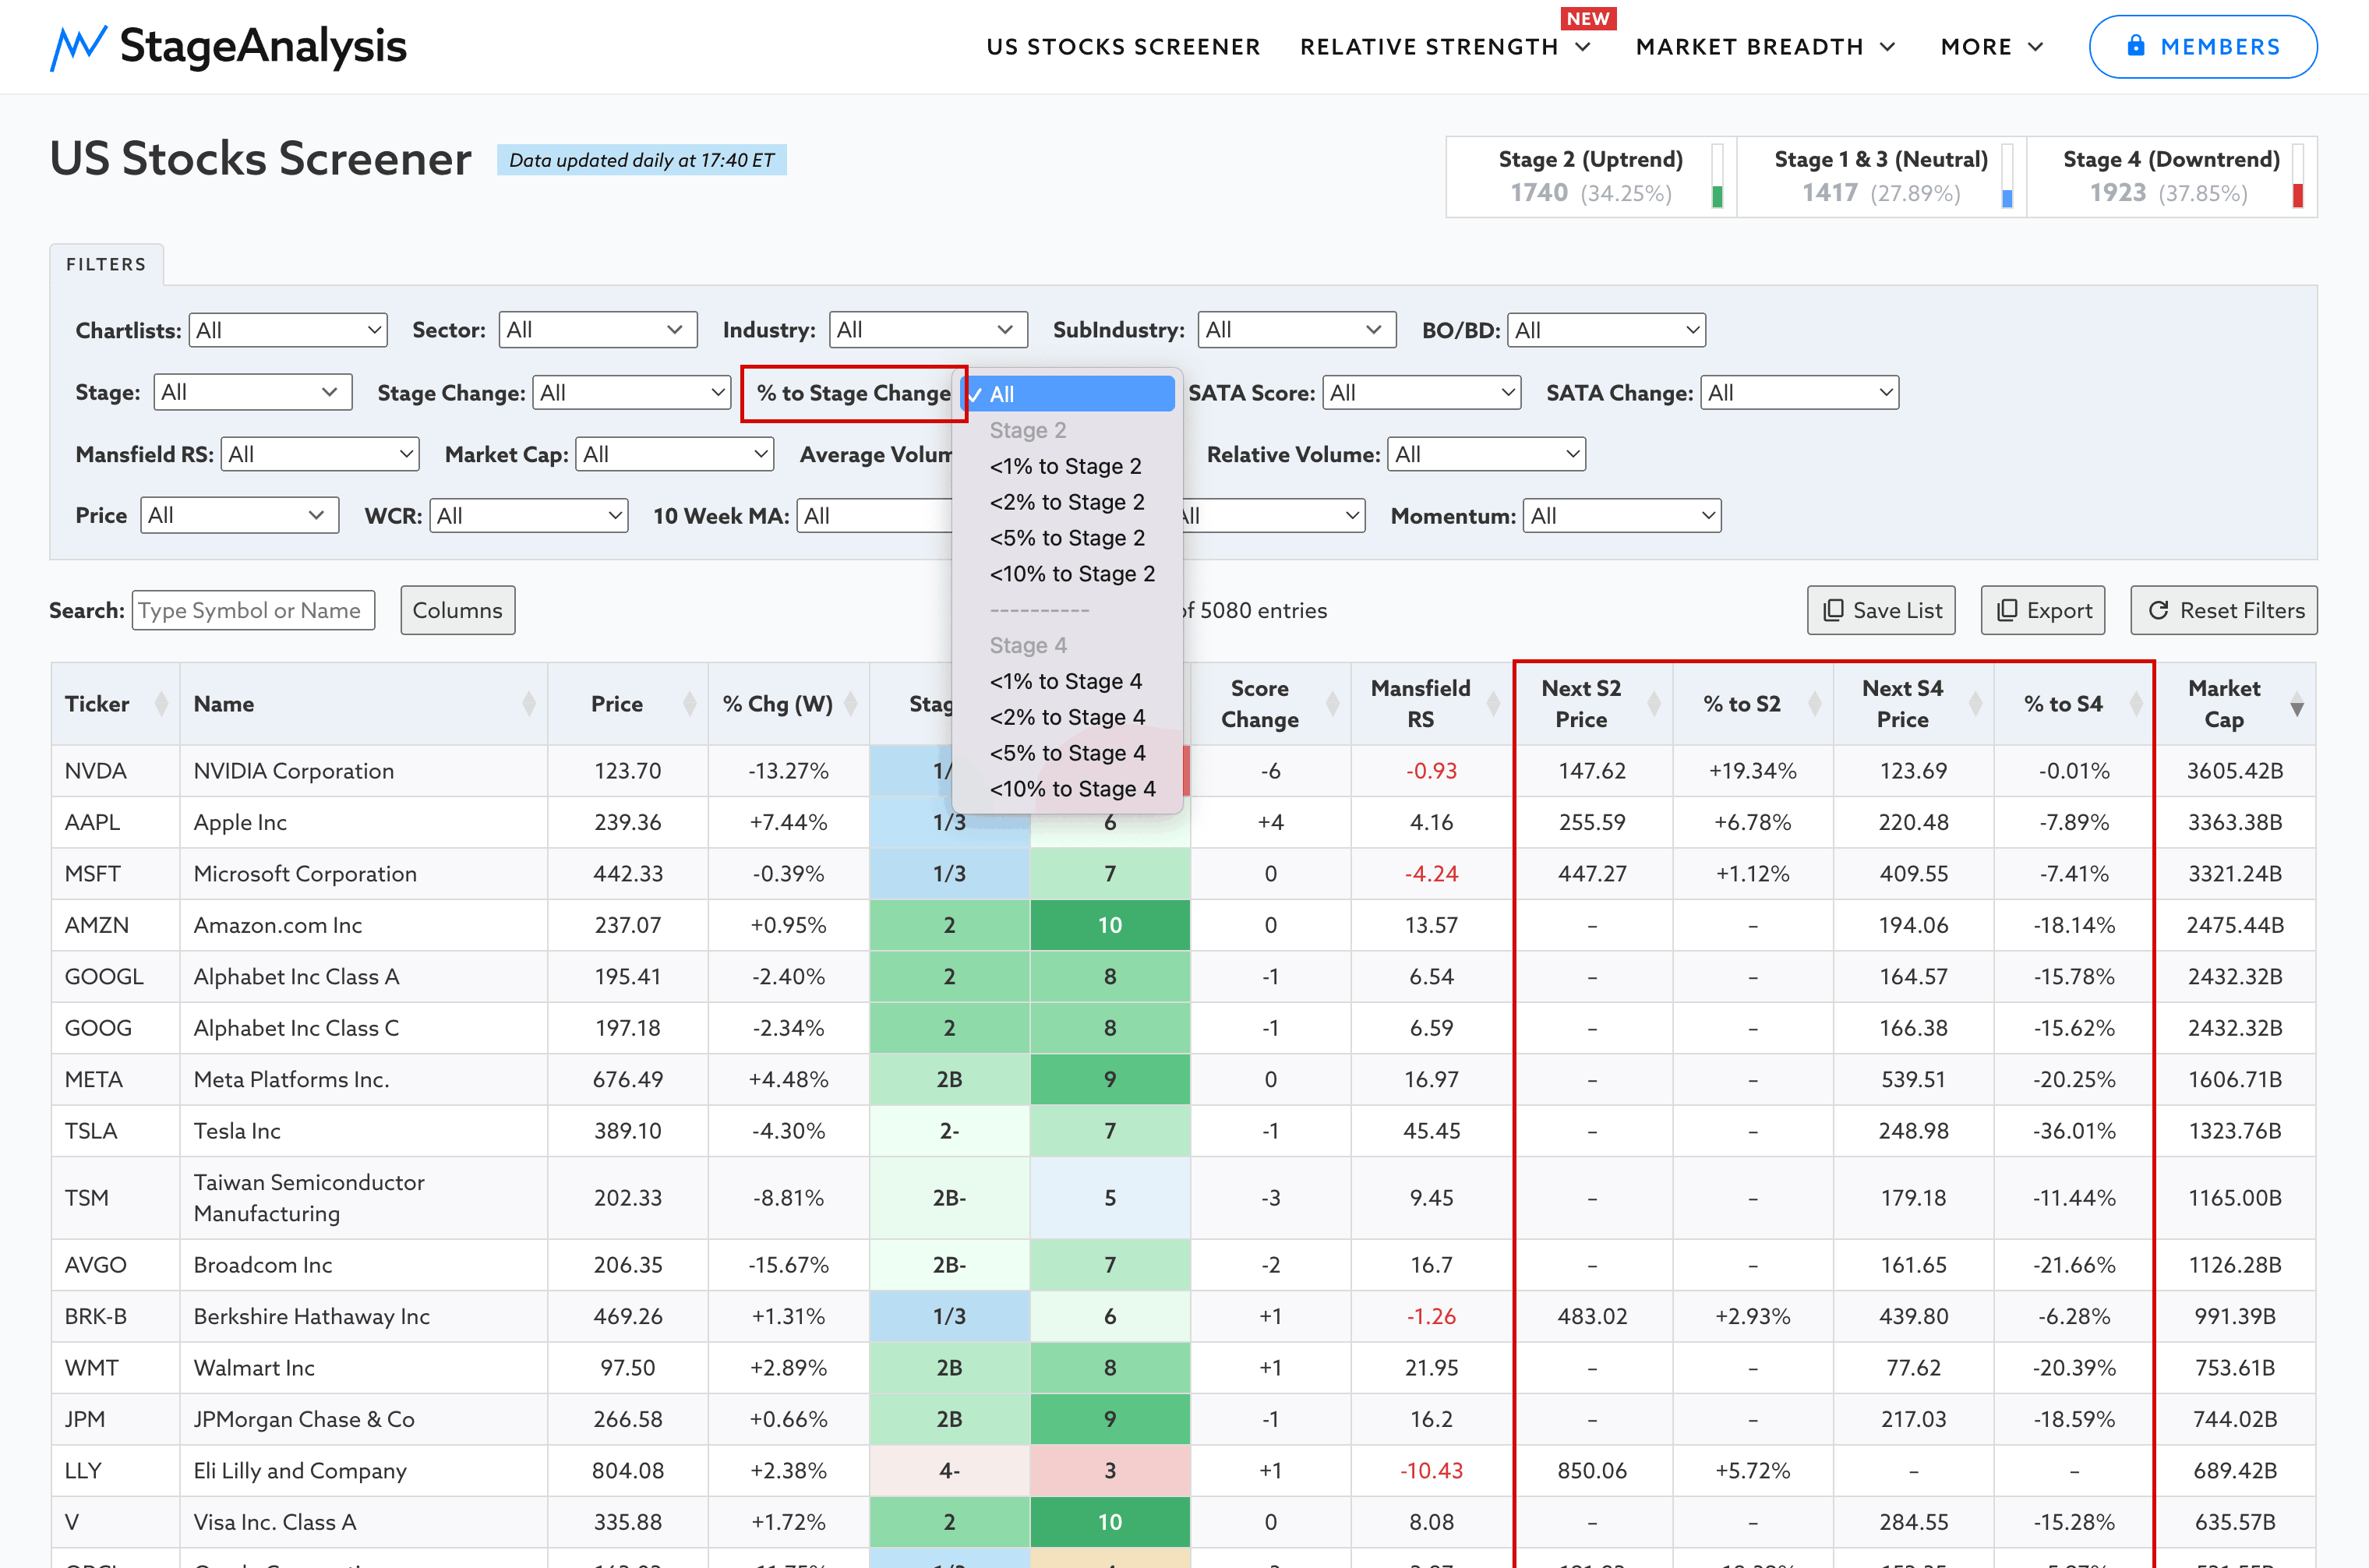Image resolution: width=2369 pixels, height=1568 pixels.
Task: Open the Stage filter dropdown
Action: pos(253,392)
